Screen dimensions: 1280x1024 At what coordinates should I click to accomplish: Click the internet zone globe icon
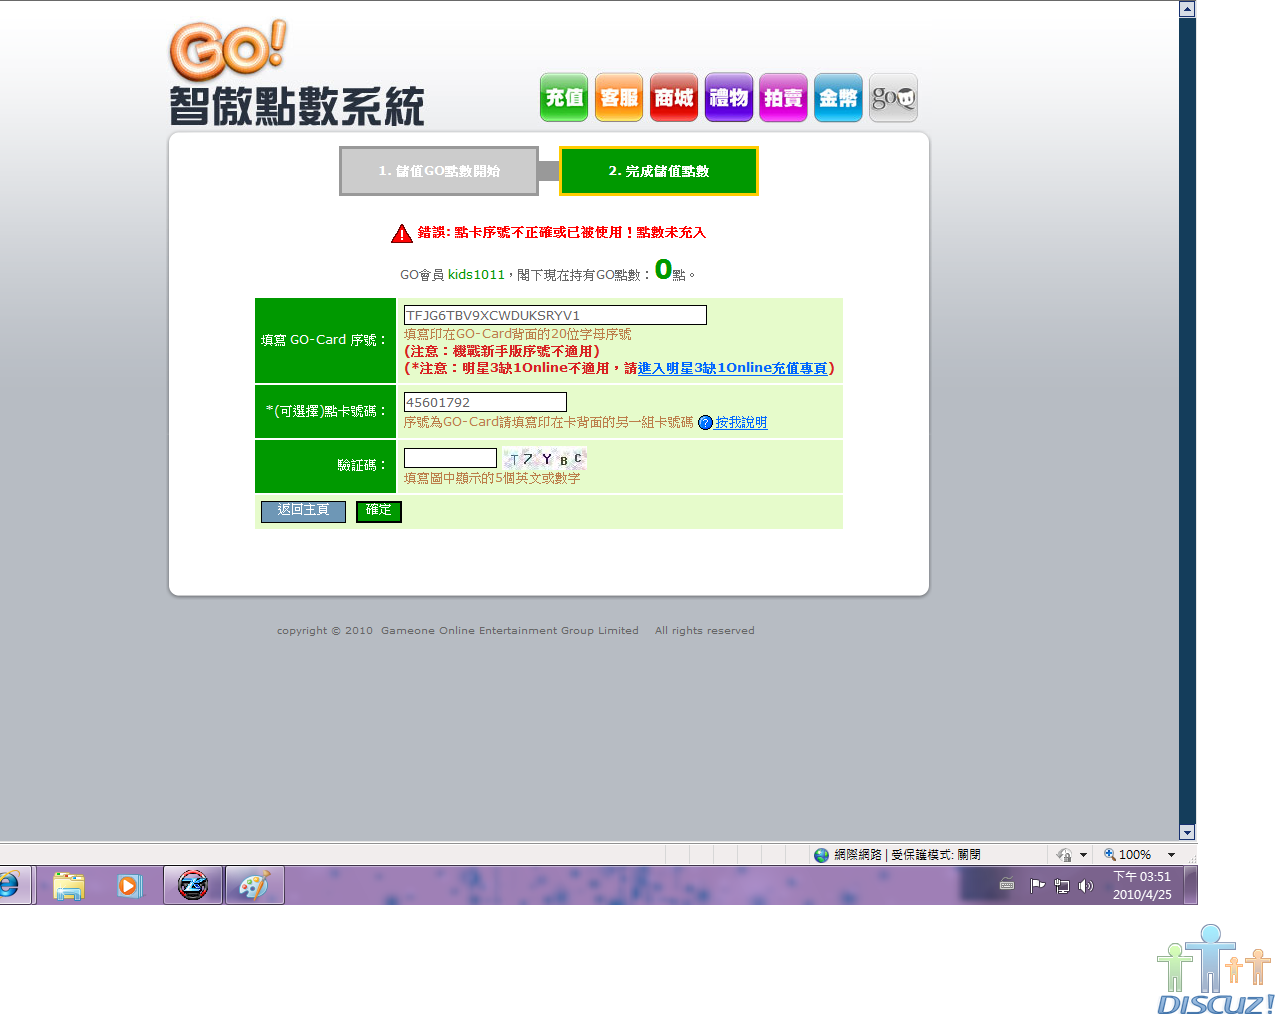822,855
